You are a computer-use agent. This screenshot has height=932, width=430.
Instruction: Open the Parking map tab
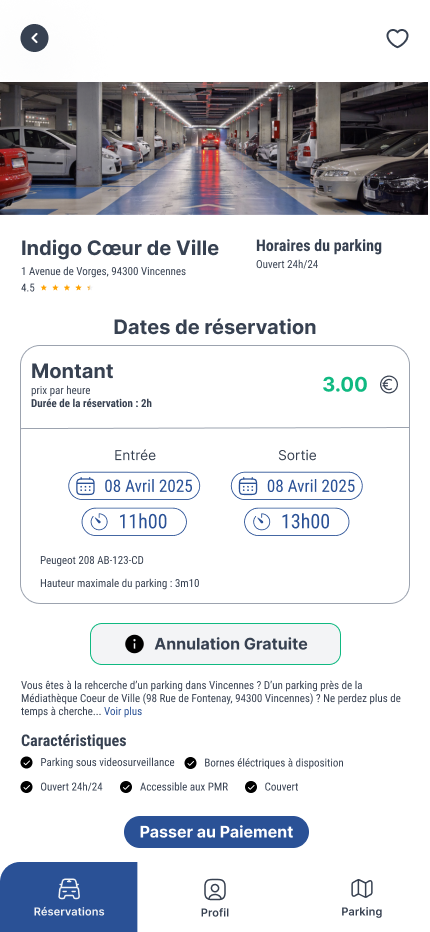(362, 897)
